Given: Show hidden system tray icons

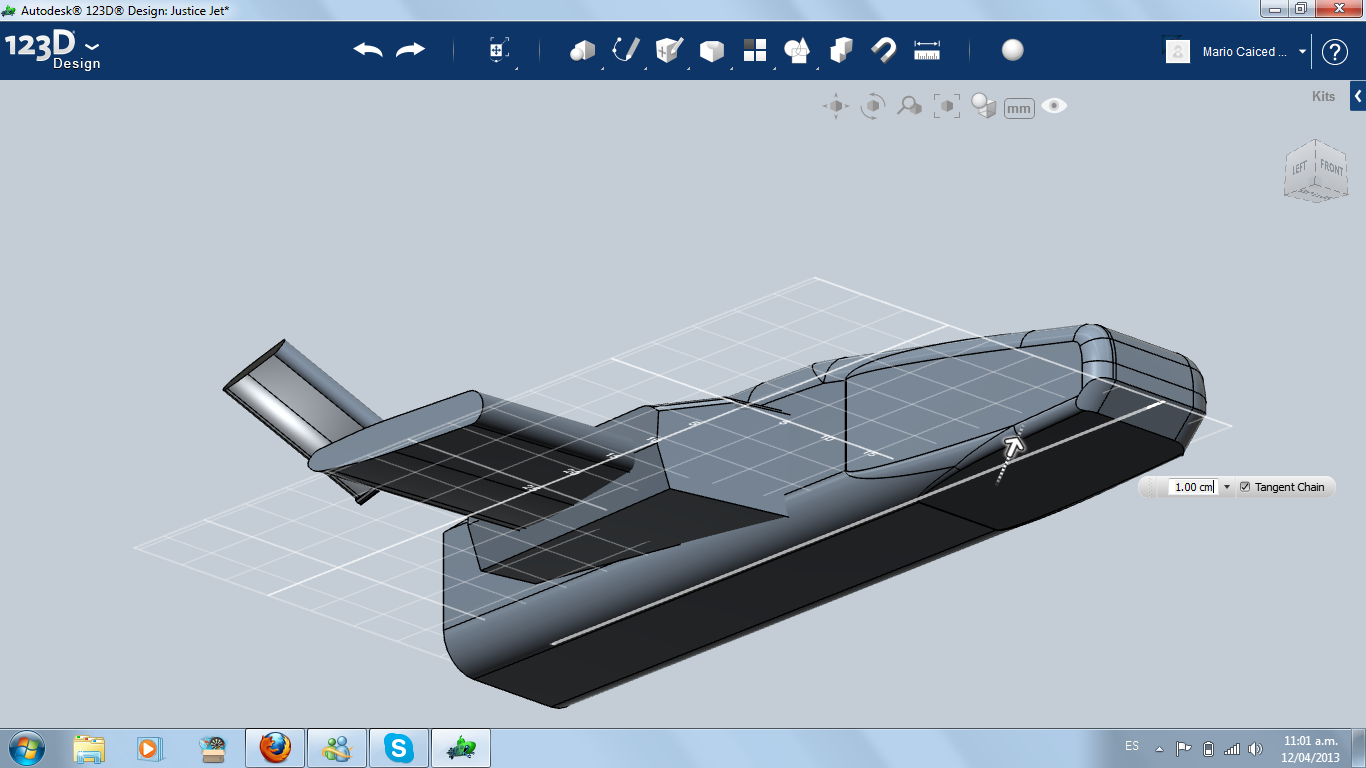Looking at the screenshot, I should (x=1159, y=749).
